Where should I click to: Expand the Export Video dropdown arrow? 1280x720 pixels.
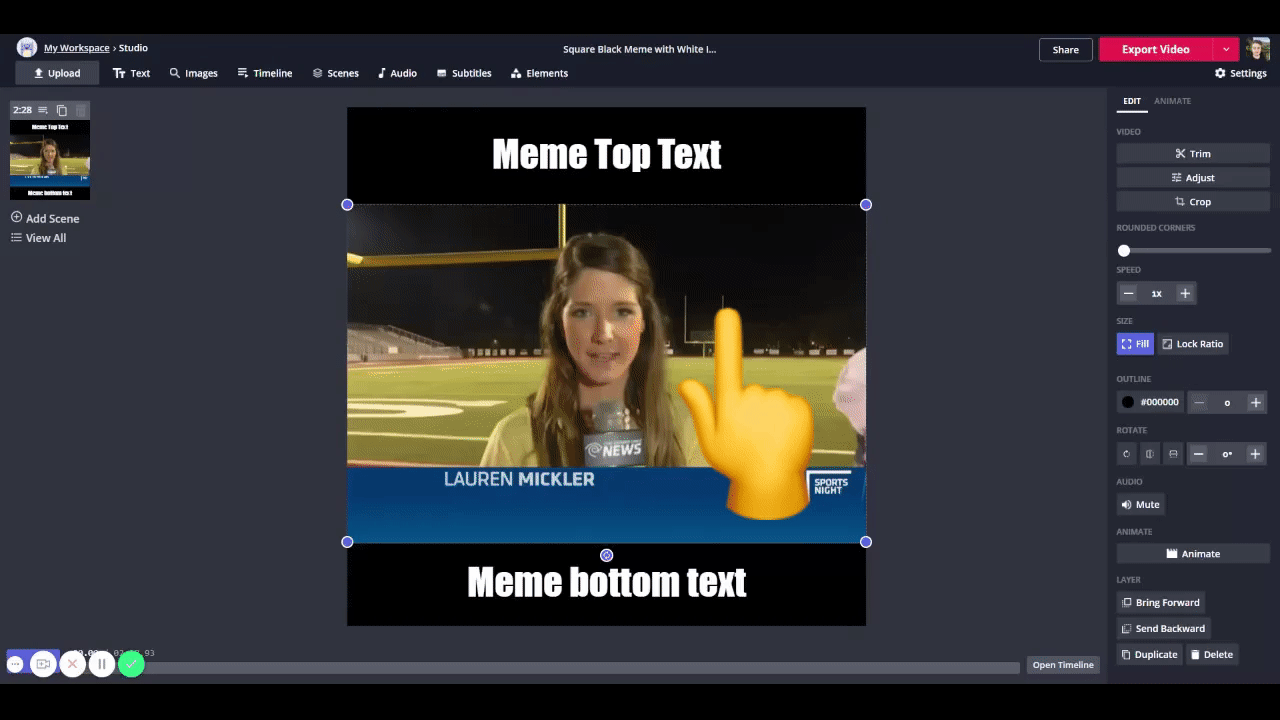click(x=1226, y=49)
